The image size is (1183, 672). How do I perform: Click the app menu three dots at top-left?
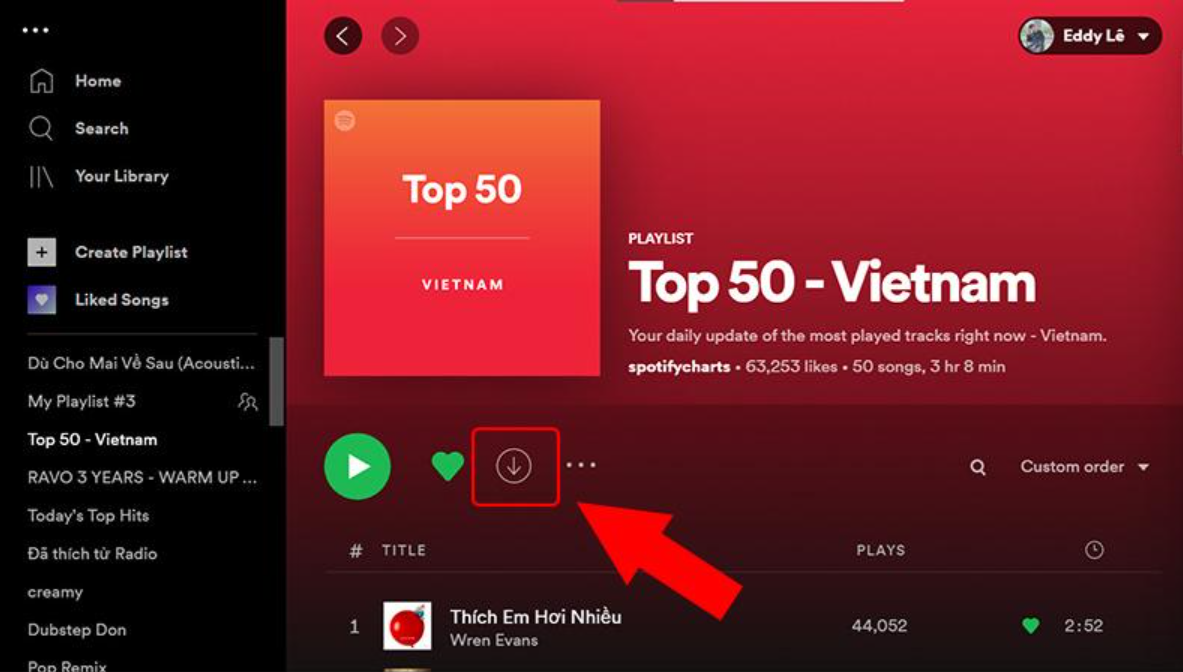click(x=35, y=30)
